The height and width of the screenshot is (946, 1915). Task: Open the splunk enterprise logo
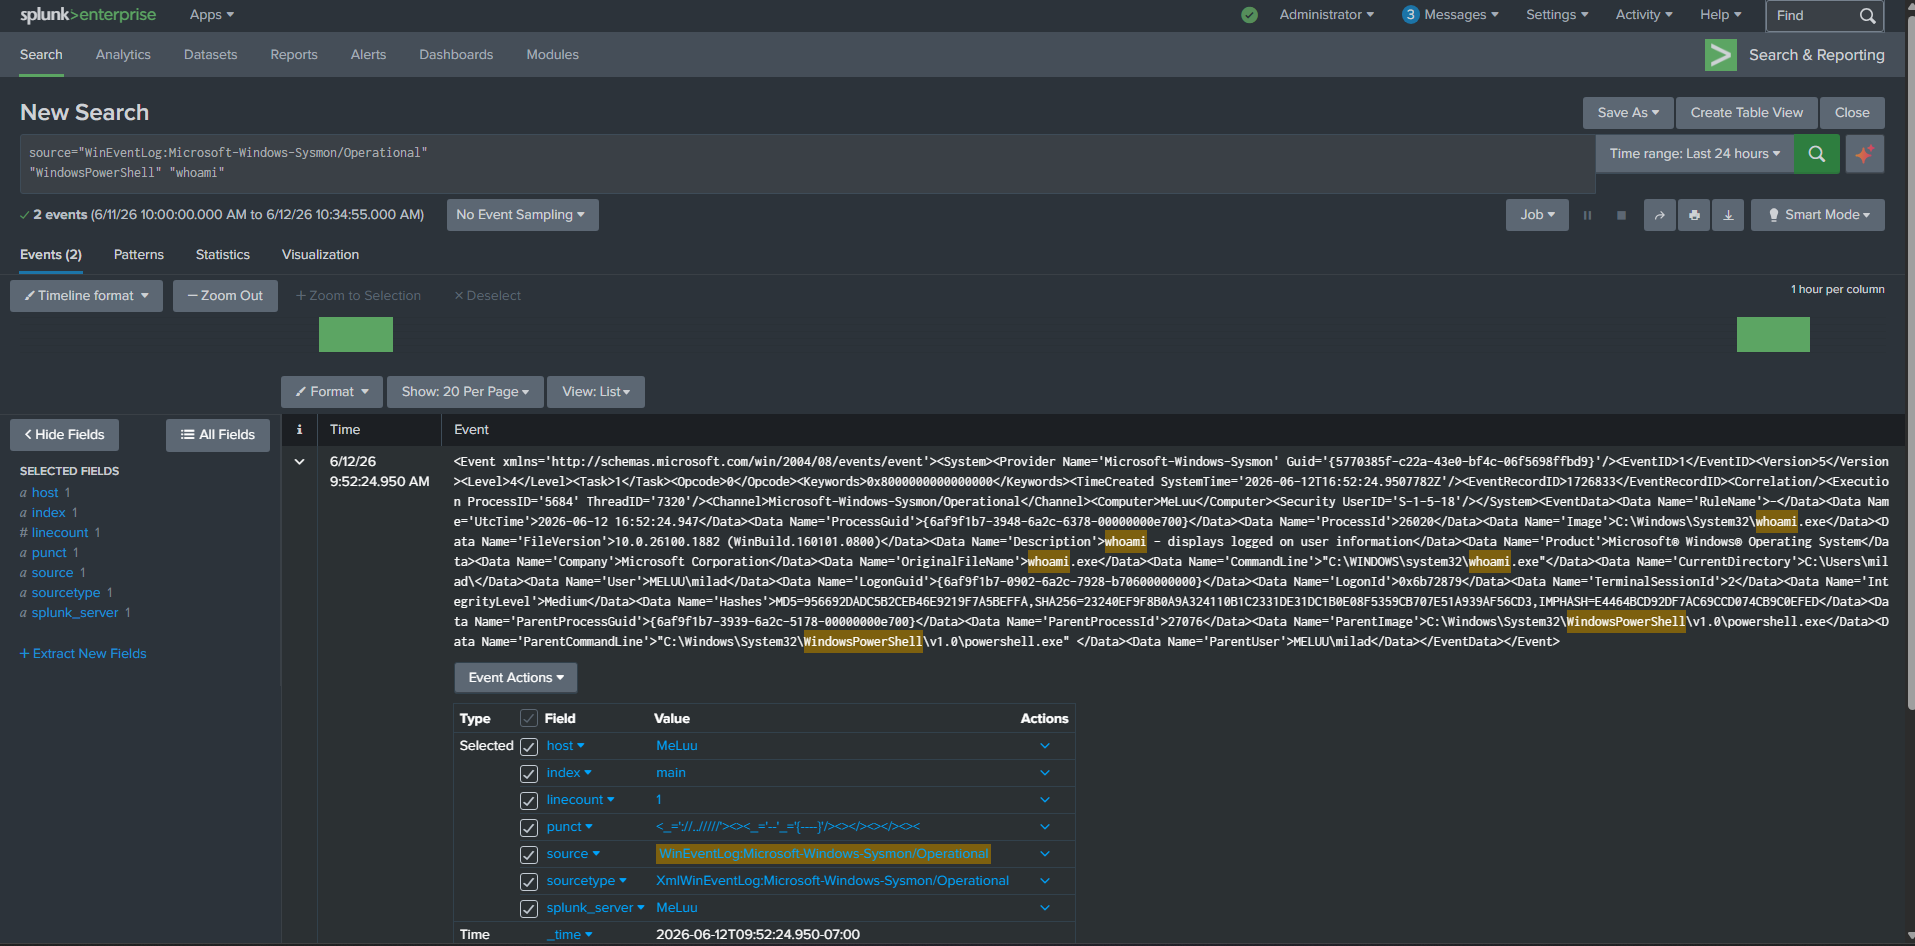click(x=88, y=15)
